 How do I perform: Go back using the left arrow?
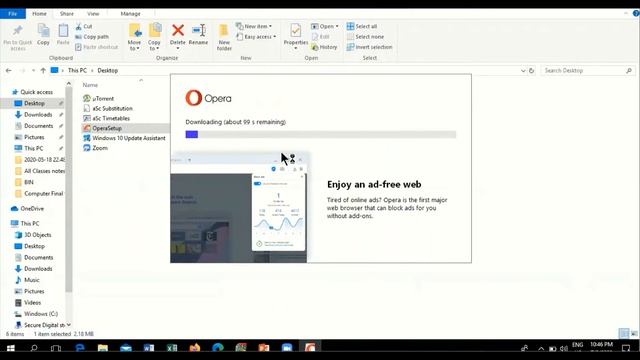click(x=9, y=71)
